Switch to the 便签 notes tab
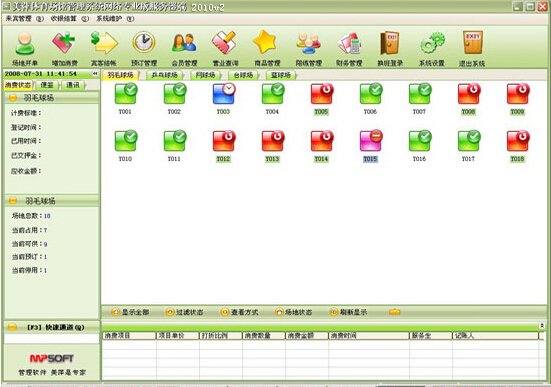The image size is (551, 387). 47,85
